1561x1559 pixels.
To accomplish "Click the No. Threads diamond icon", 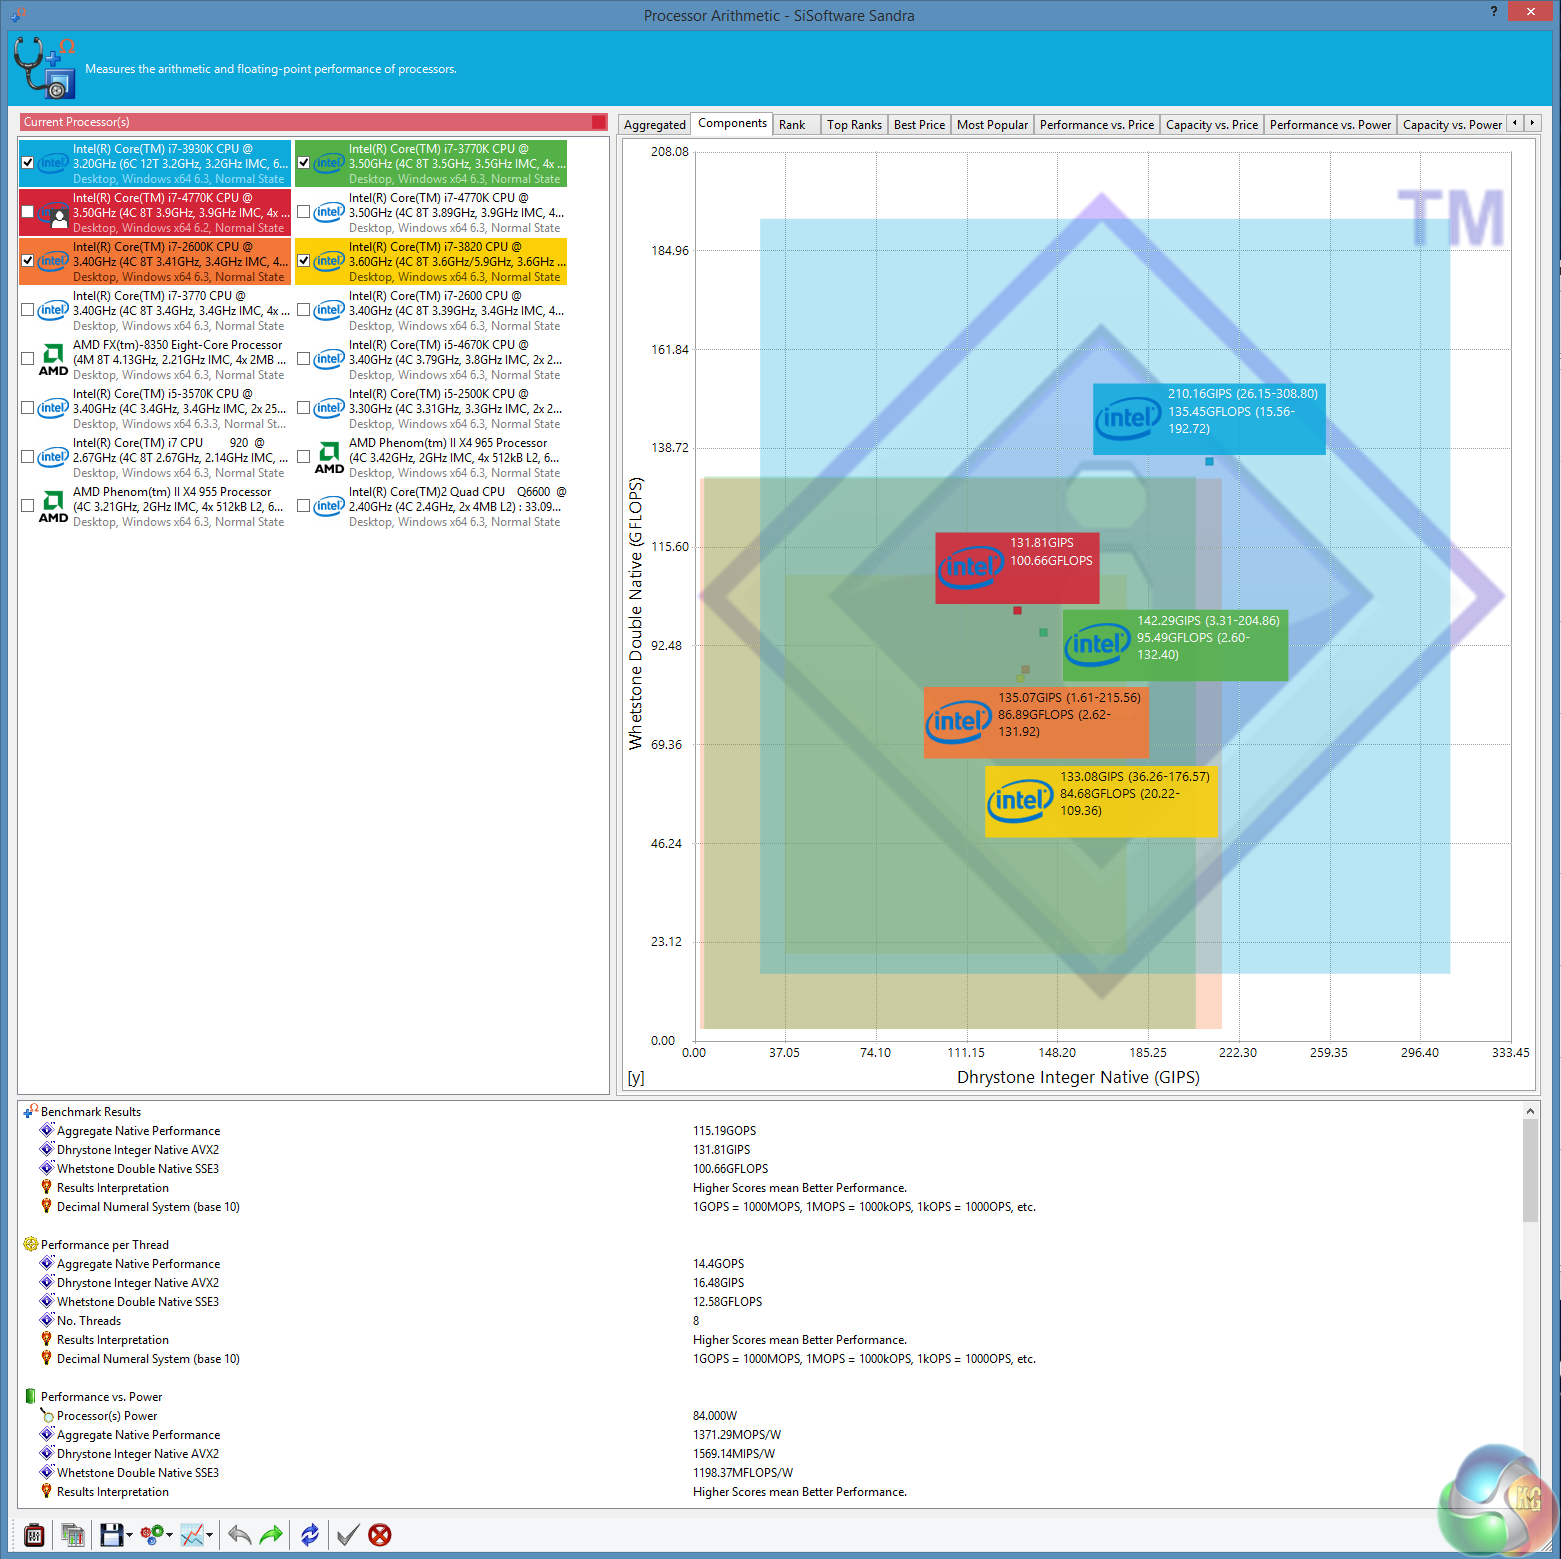I will (x=46, y=1320).
